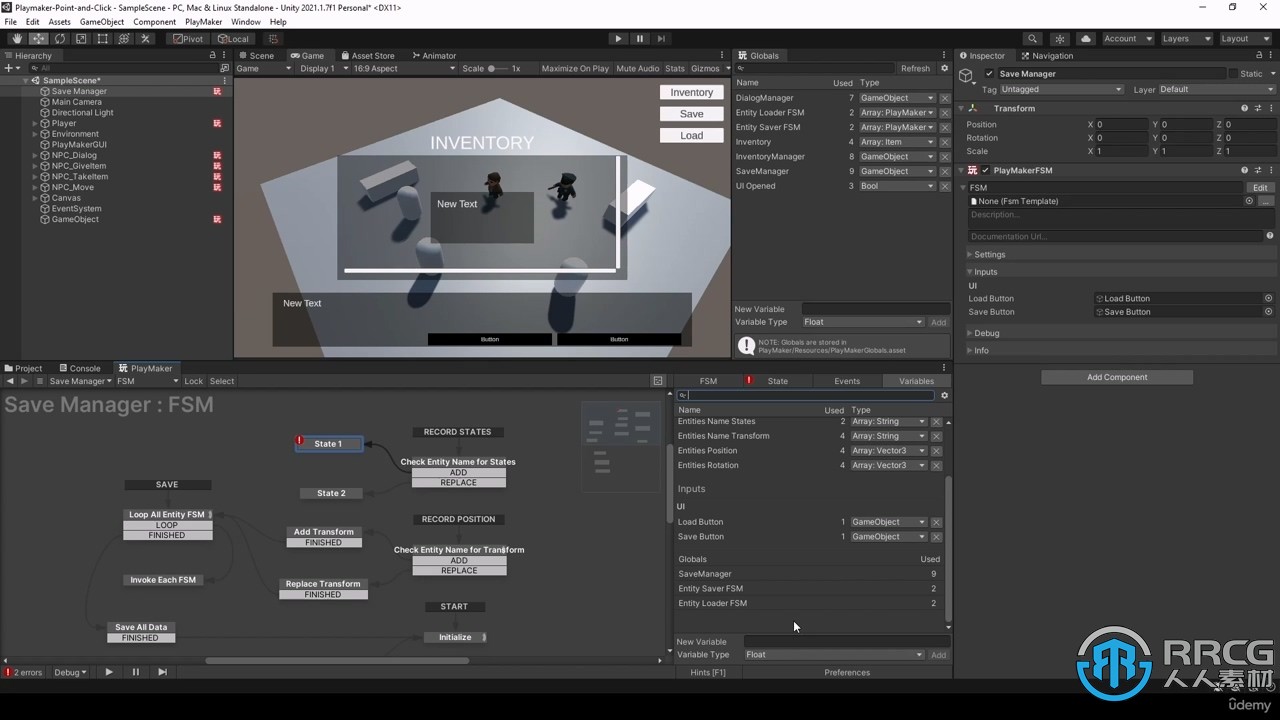The image size is (1280, 720).
Task: Toggle the Static checkbox in Inspector
Action: pyautogui.click(x=1233, y=74)
